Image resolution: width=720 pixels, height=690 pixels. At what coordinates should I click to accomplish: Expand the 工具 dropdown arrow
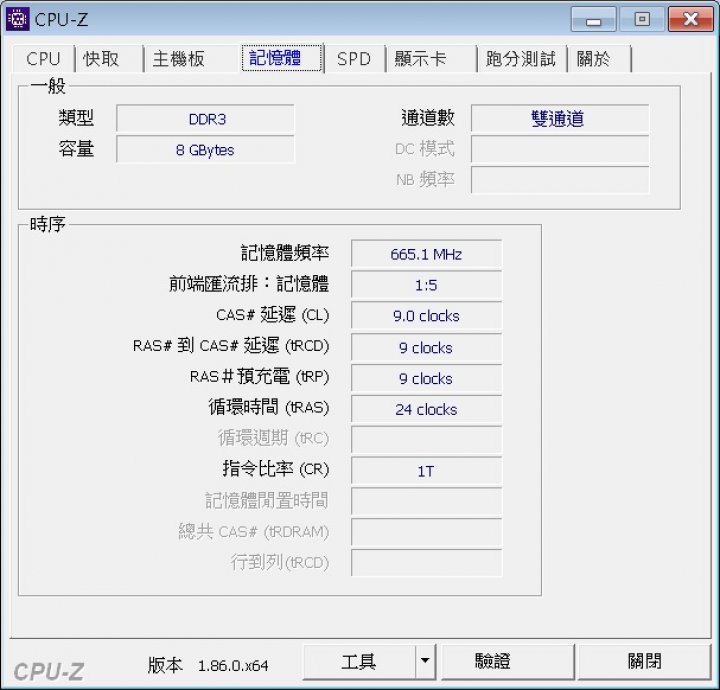click(425, 662)
